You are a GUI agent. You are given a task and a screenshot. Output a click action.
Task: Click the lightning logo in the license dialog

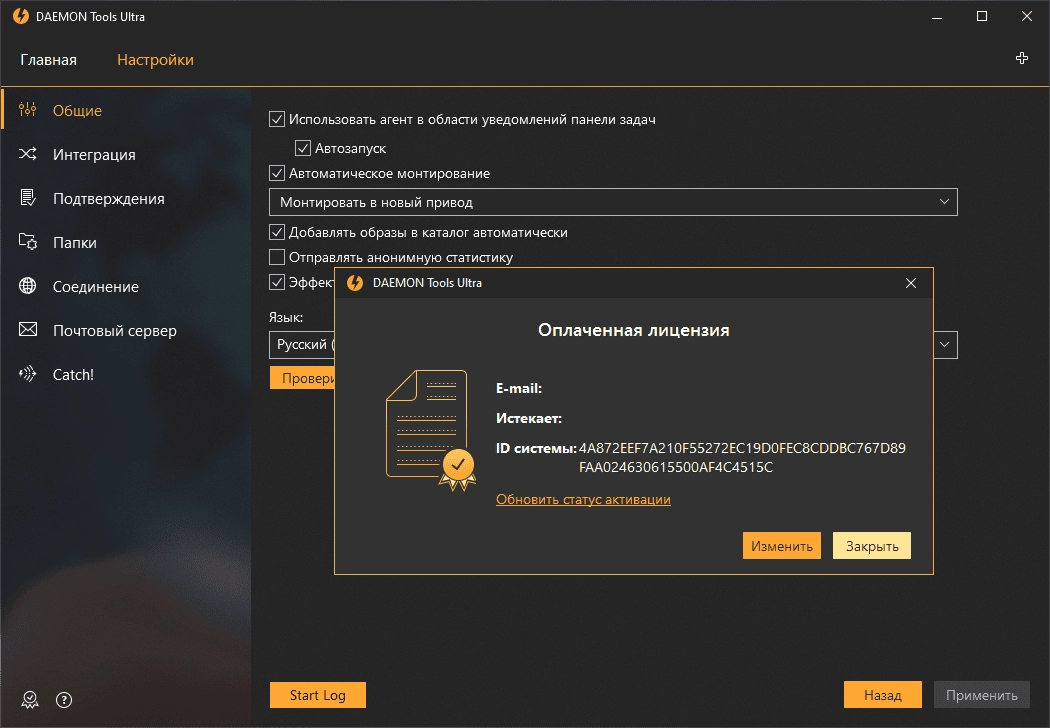pos(355,283)
